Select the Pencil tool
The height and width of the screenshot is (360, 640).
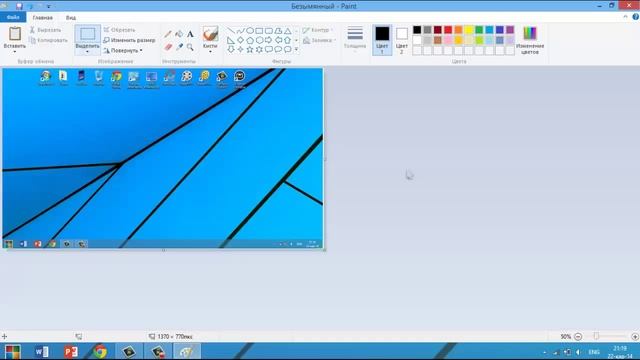[168, 34]
